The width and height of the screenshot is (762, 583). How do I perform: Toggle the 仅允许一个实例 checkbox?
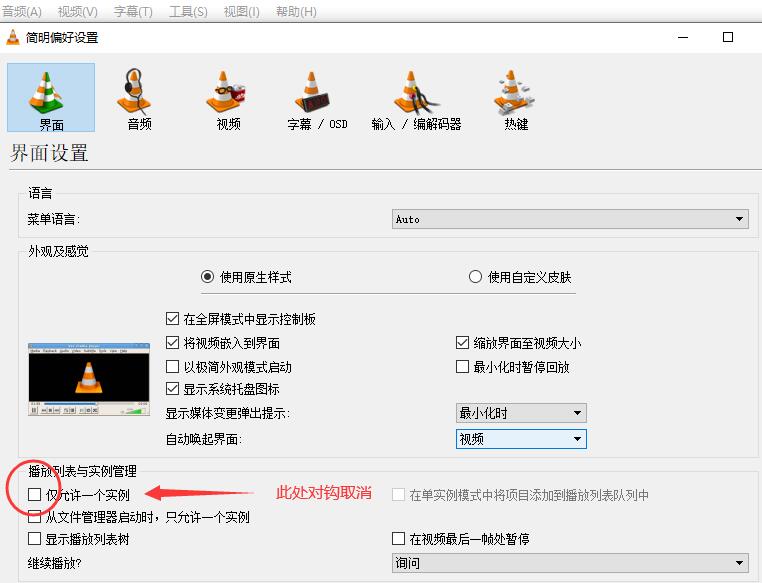point(35,495)
